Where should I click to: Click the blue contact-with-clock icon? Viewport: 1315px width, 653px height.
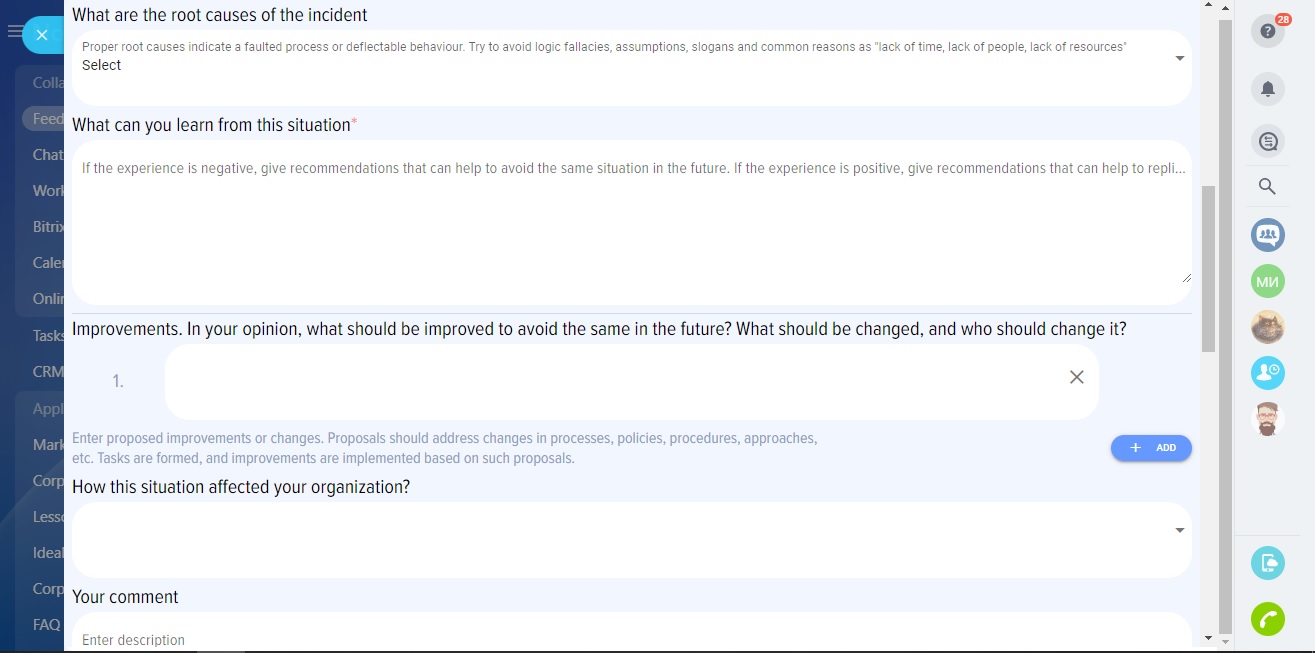point(1267,372)
